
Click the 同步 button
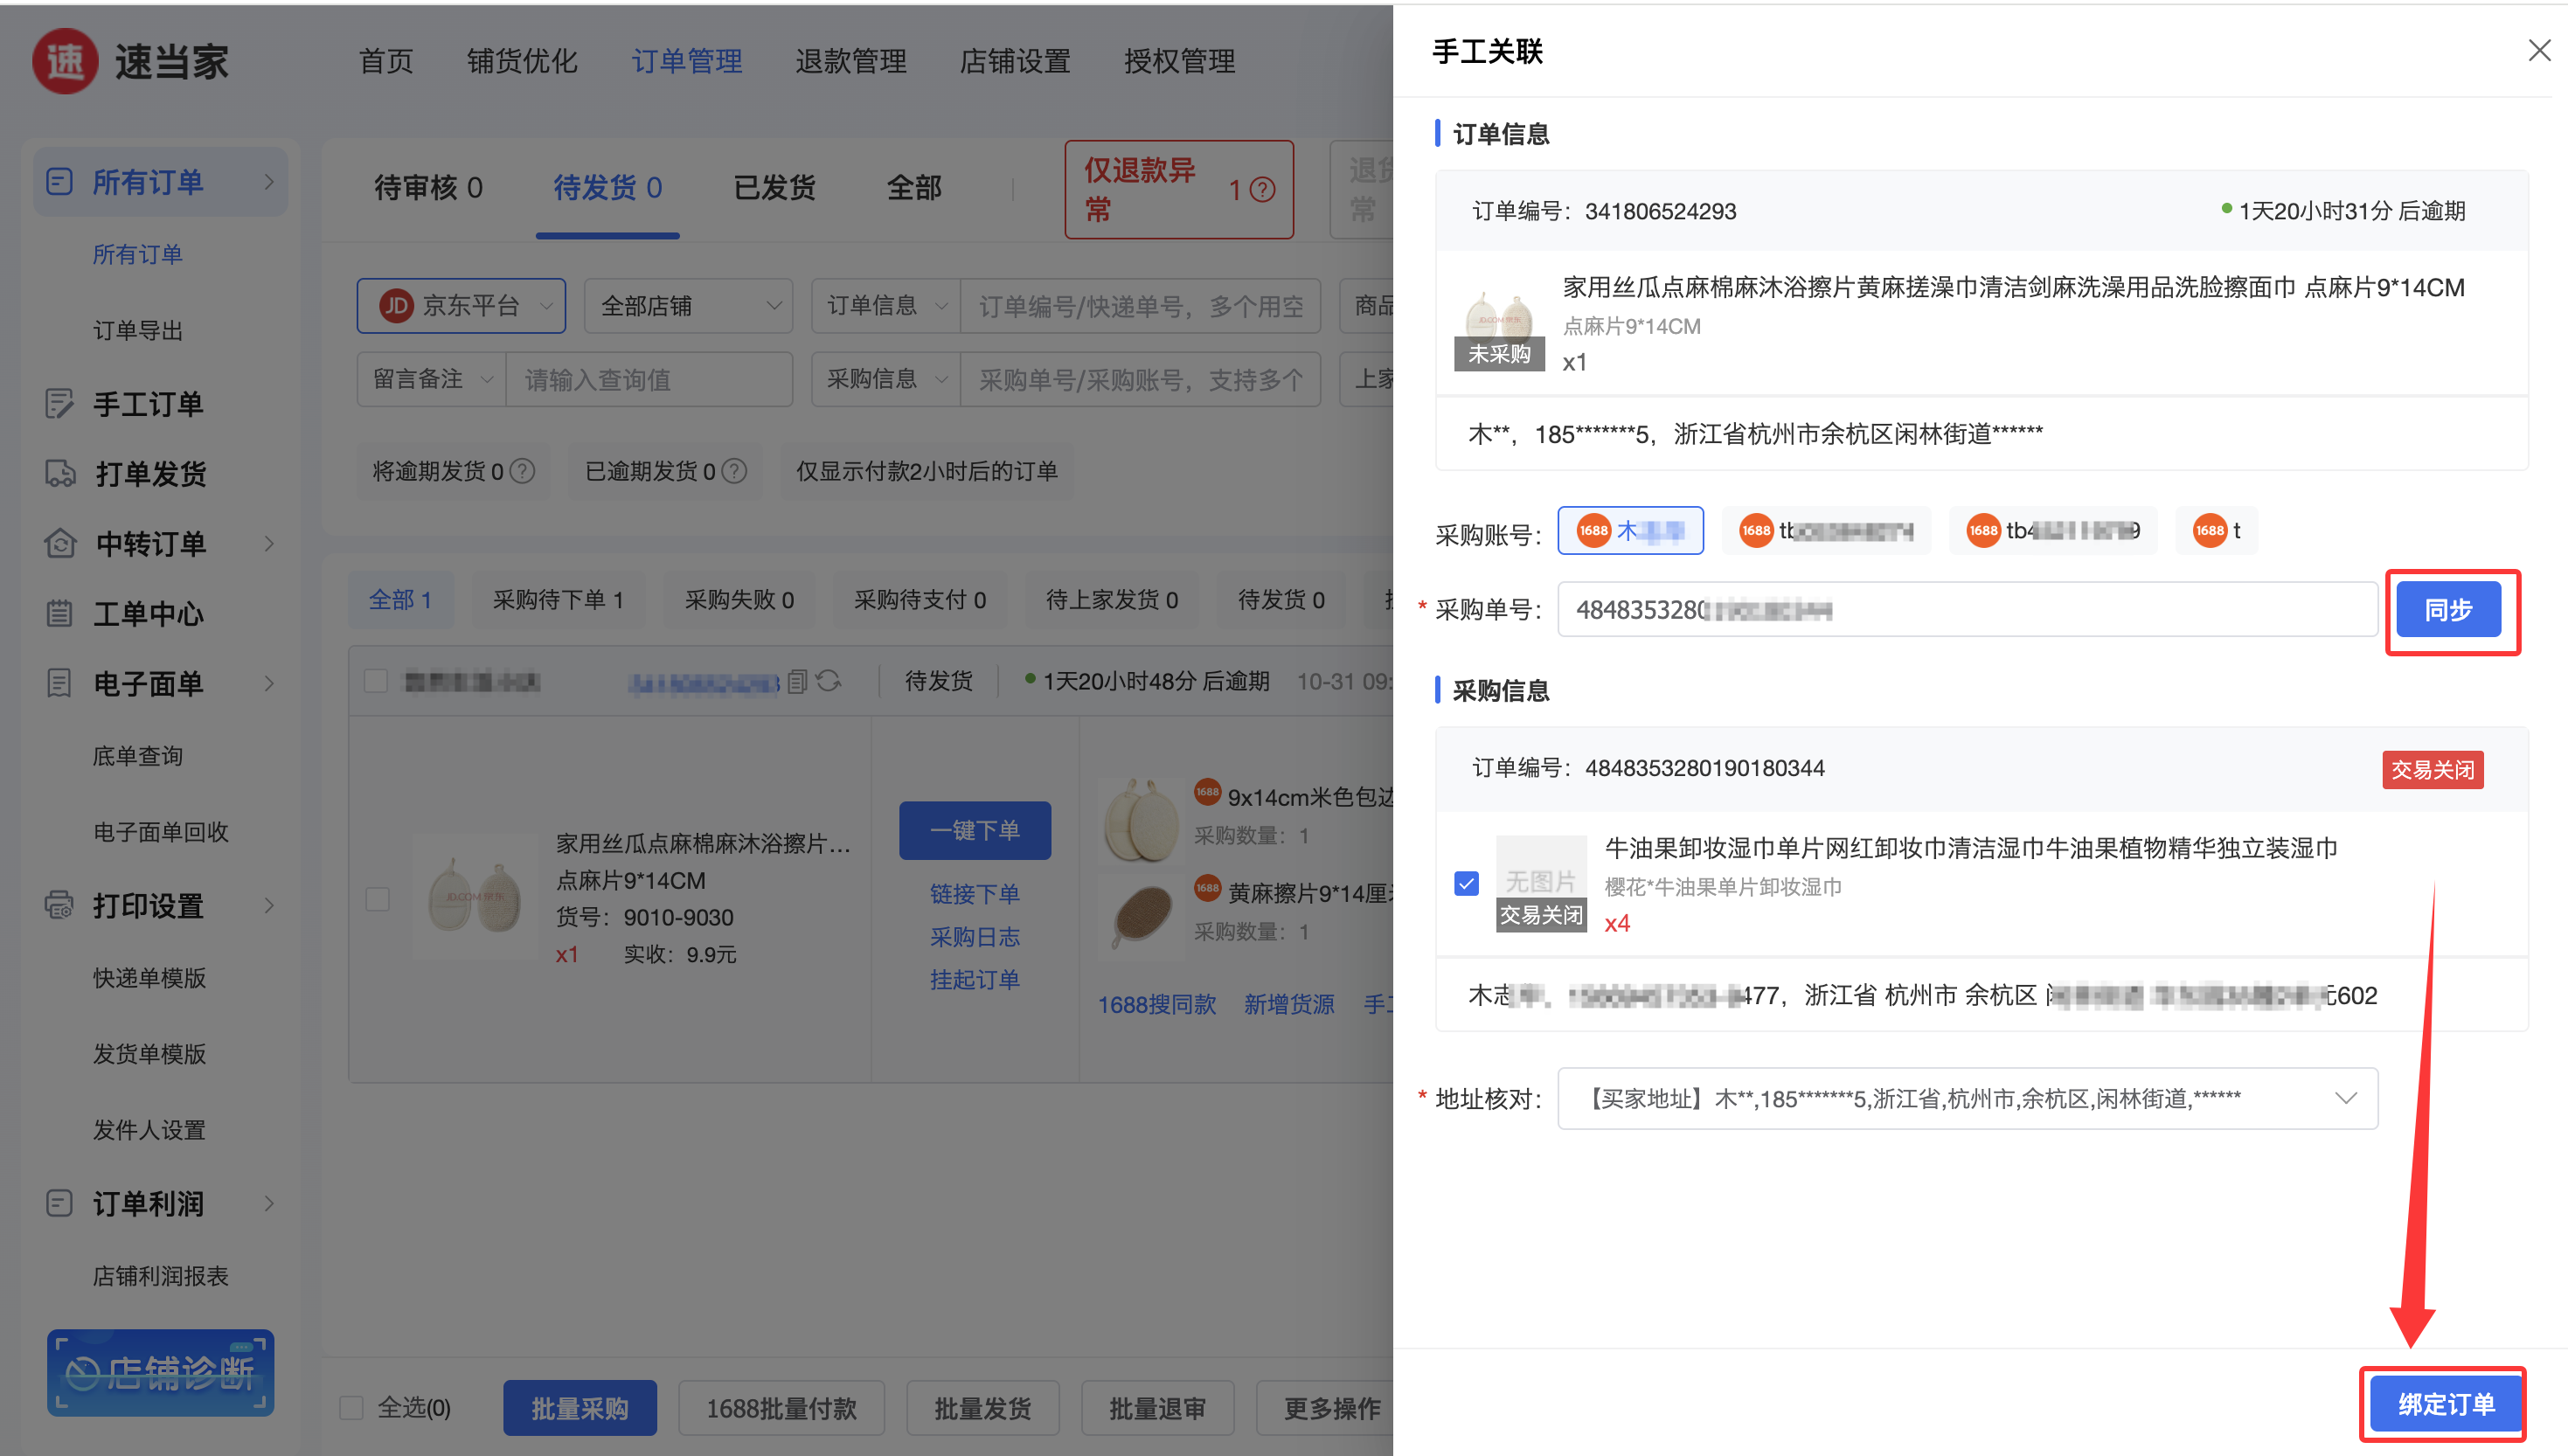tap(2448, 609)
